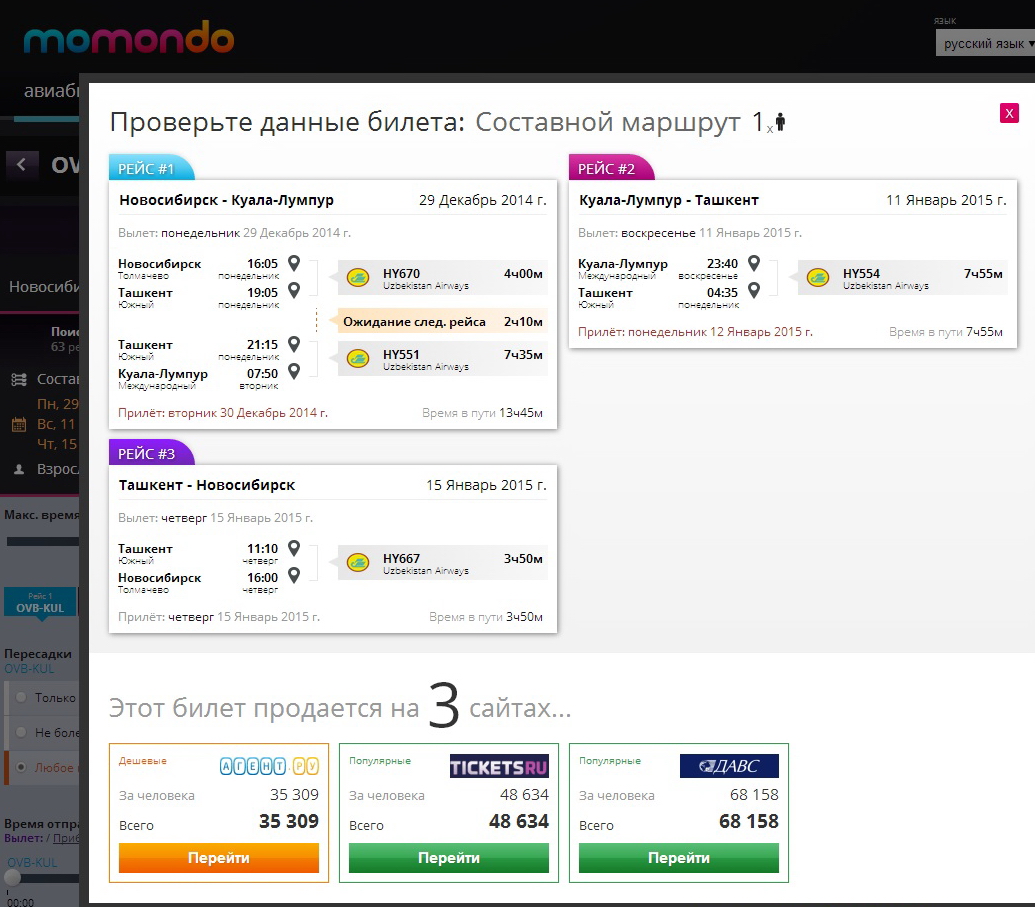This screenshot has height=907, width=1035.
Task: Click the total price 48 634
Action: 519,821
